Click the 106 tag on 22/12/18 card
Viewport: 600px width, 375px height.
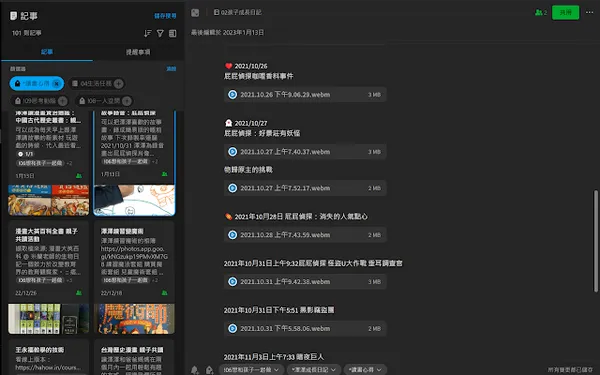click(x=126, y=280)
